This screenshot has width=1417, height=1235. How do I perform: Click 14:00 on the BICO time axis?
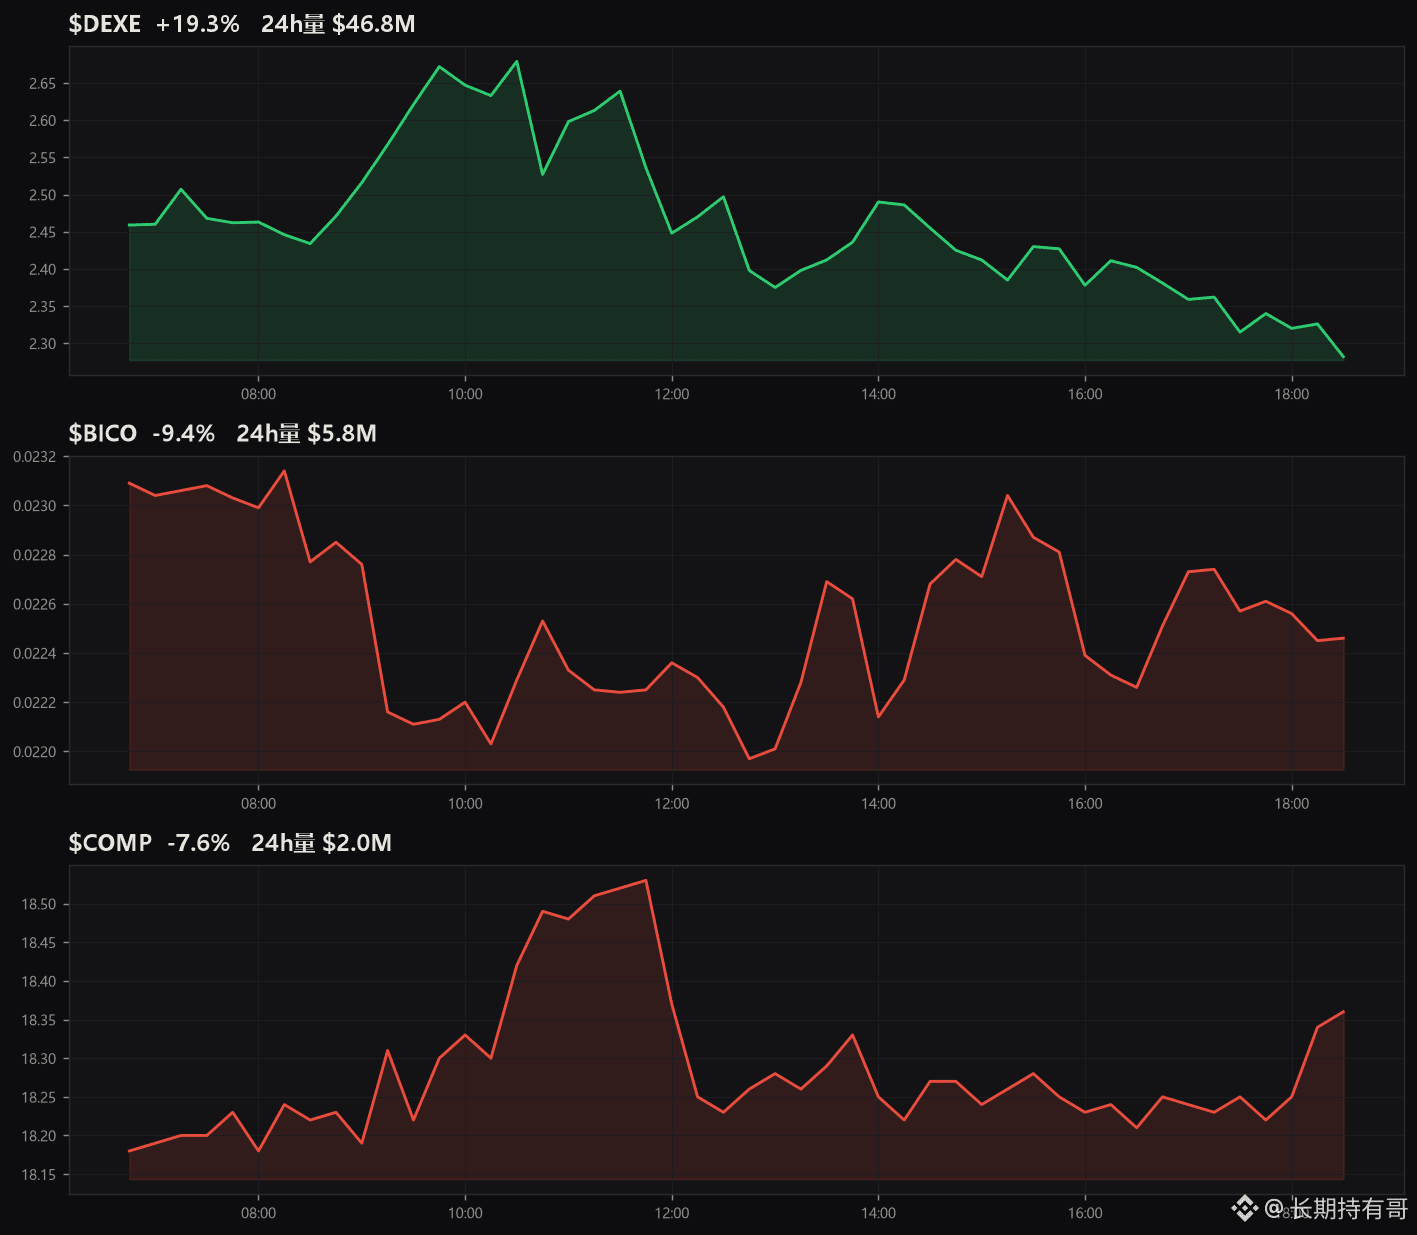pos(879,804)
